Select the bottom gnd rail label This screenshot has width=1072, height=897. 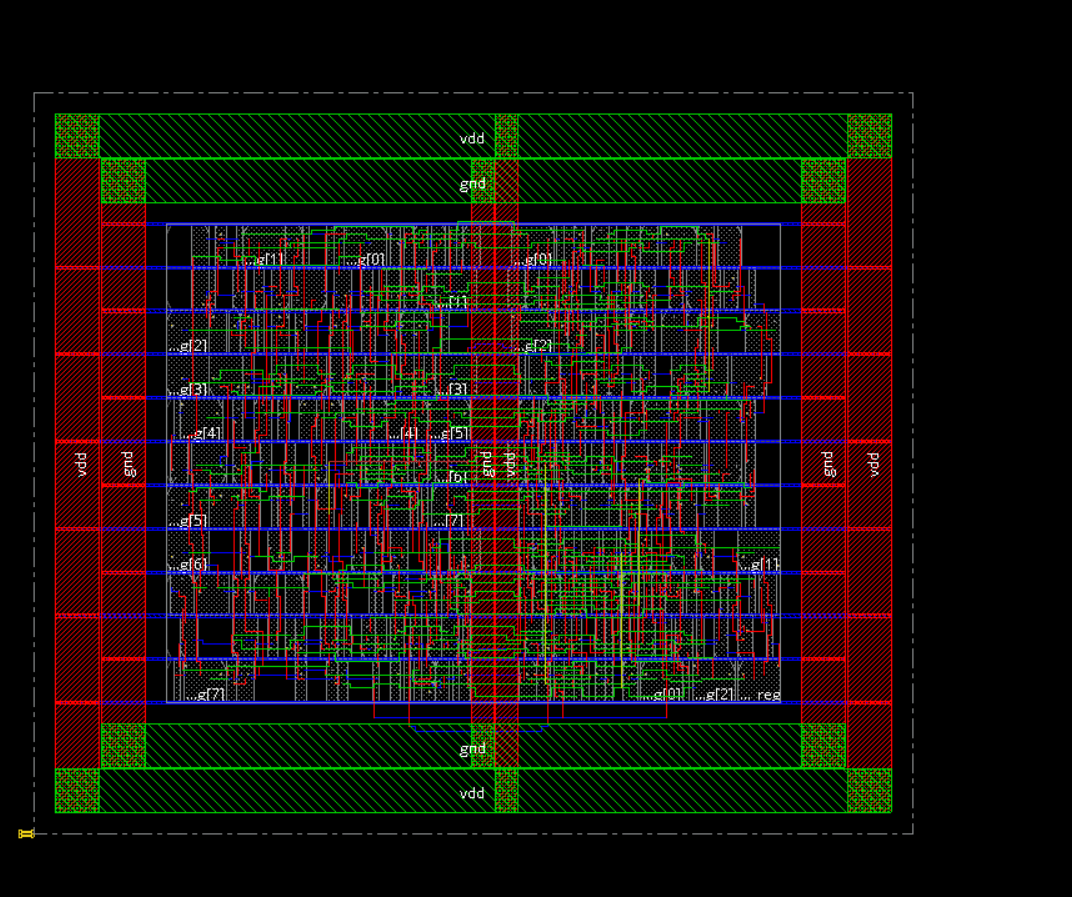pos(471,748)
